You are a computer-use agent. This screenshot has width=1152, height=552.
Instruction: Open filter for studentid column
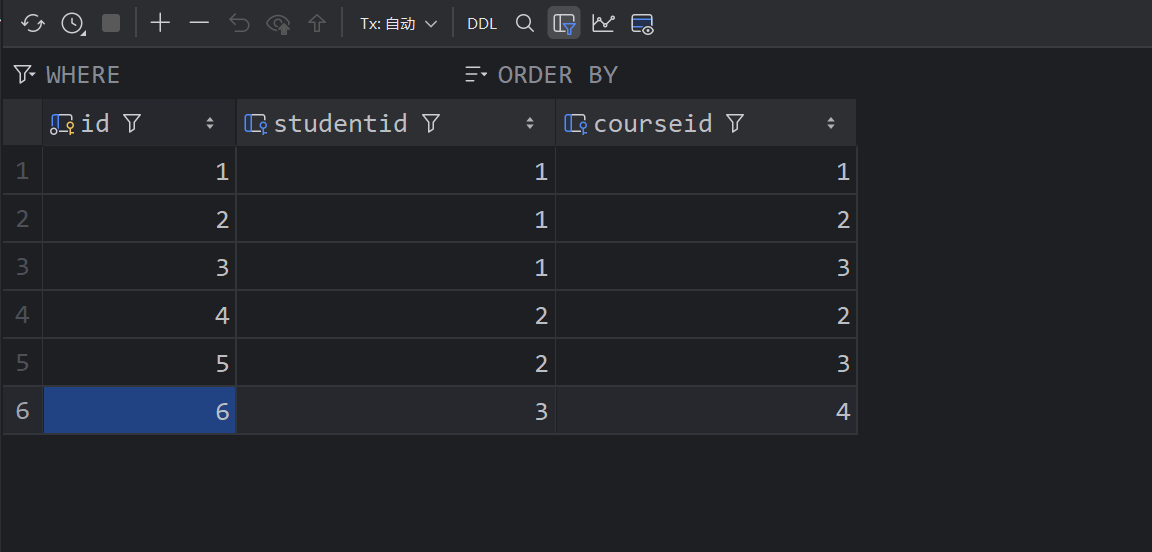click(x=431, y=123)
